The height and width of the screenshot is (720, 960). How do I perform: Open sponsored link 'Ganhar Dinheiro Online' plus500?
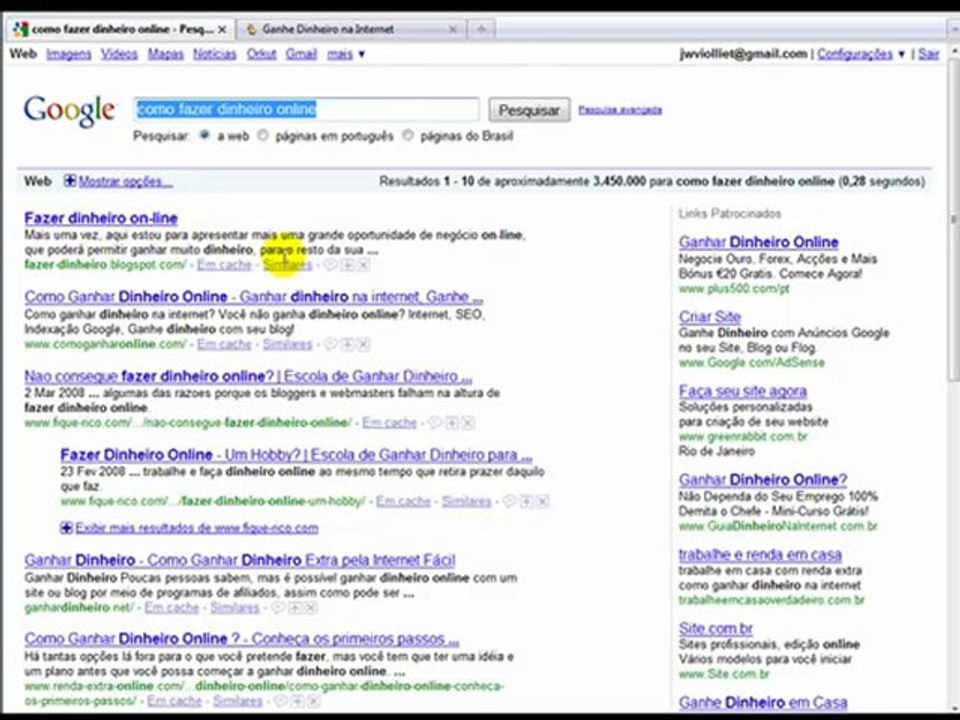(x=759, y=242)
